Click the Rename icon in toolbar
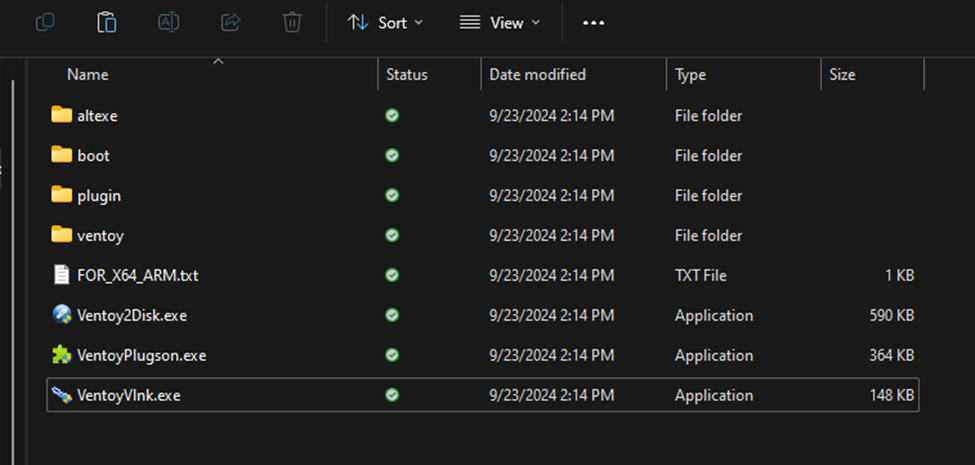Image resolution: width=975 pixels, height=465 pixels. click(169, 22)
